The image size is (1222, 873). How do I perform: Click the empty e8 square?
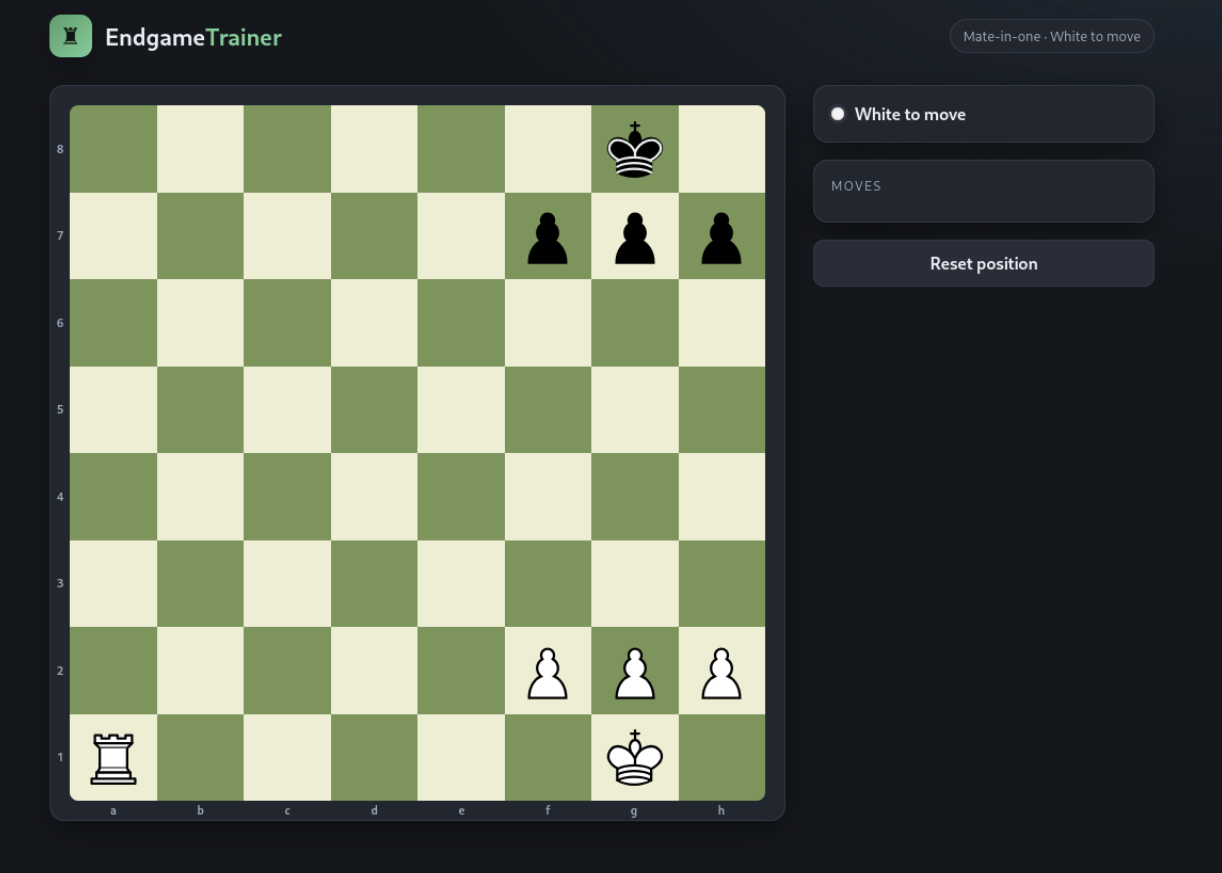click(x=461, y=149)
